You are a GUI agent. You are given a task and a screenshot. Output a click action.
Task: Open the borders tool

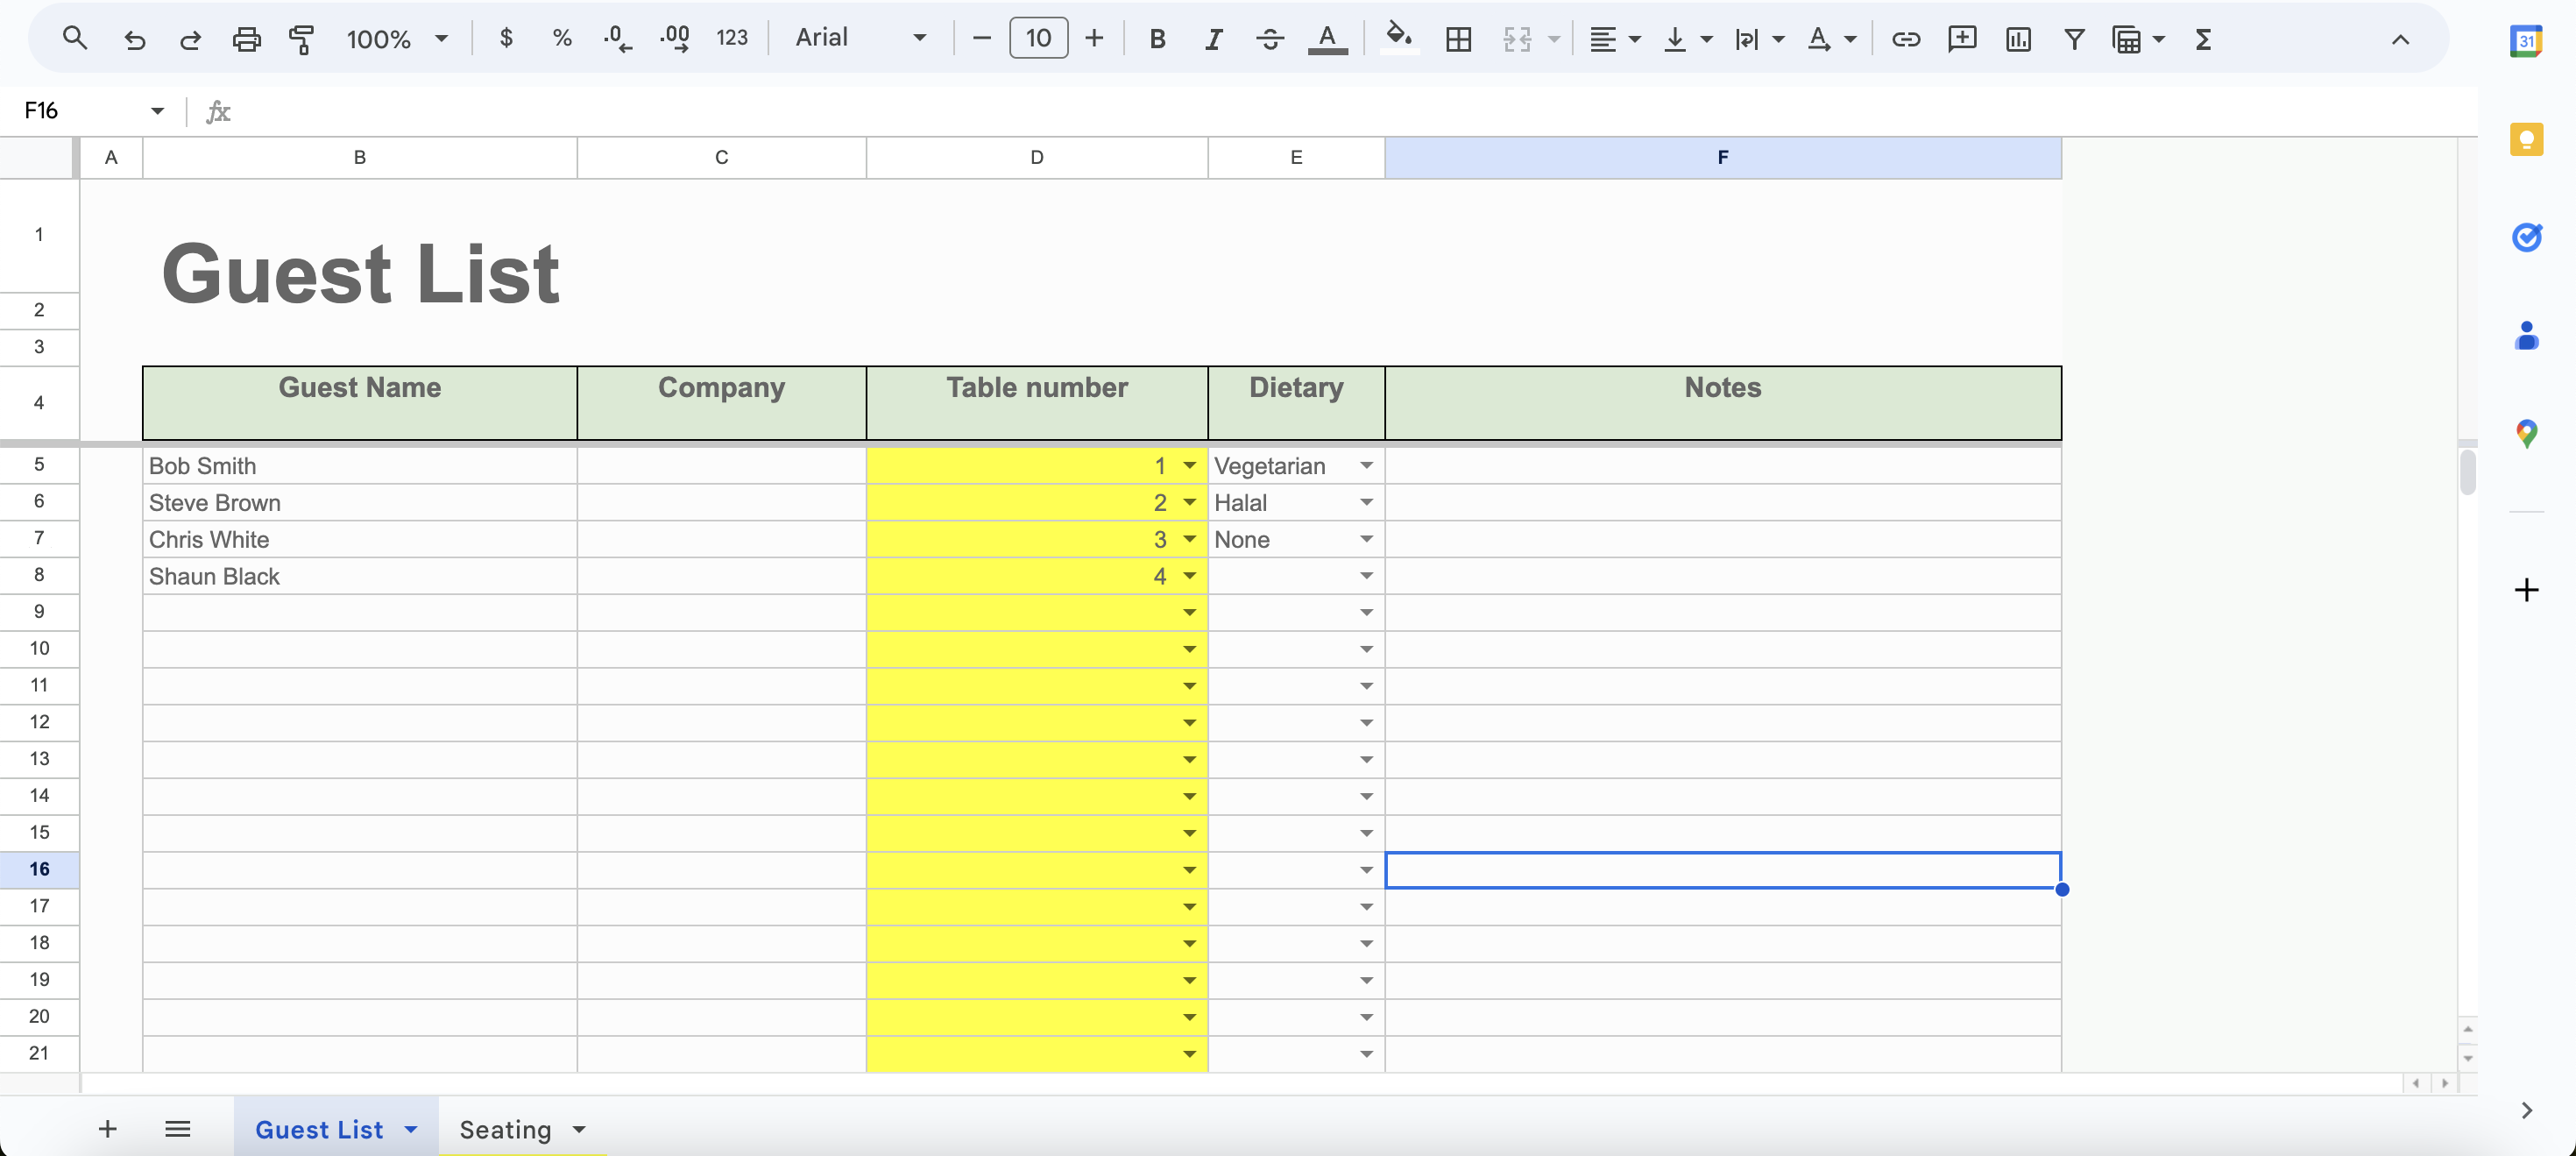1458,39
